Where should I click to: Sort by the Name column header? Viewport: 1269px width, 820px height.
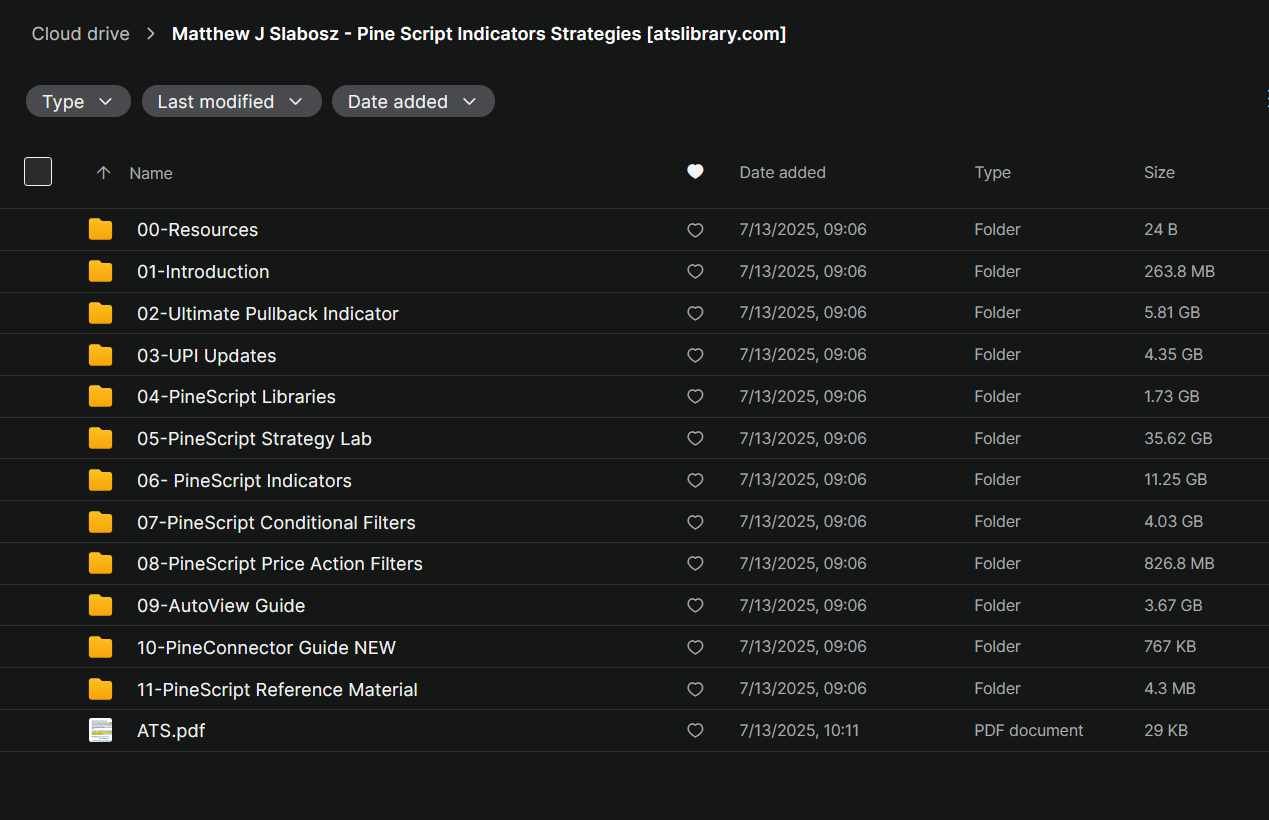point(151,173)
